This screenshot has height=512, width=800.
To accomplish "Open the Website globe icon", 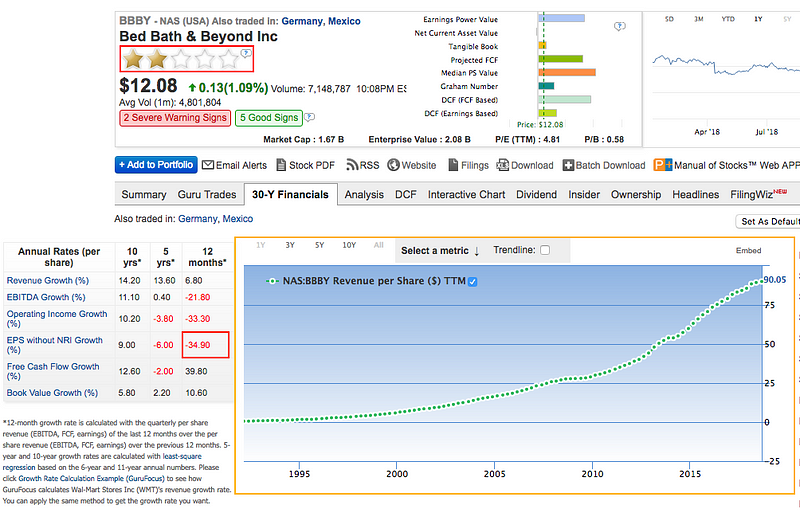I will (393, 165).
